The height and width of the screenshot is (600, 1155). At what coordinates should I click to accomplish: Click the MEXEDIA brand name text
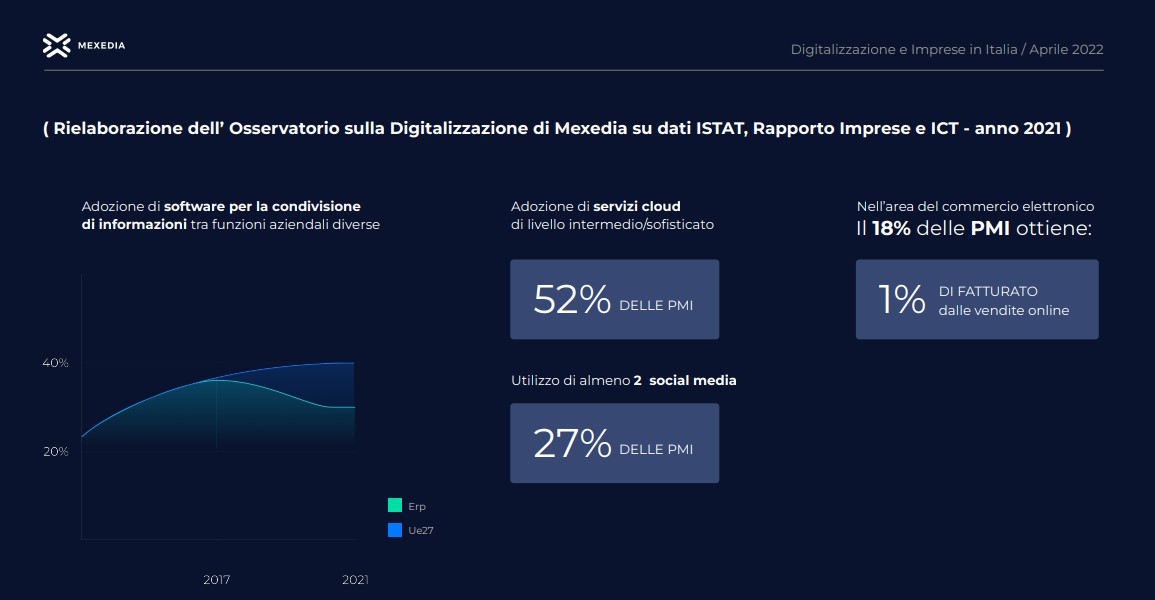pyautogui.click(x=101, y=46)
